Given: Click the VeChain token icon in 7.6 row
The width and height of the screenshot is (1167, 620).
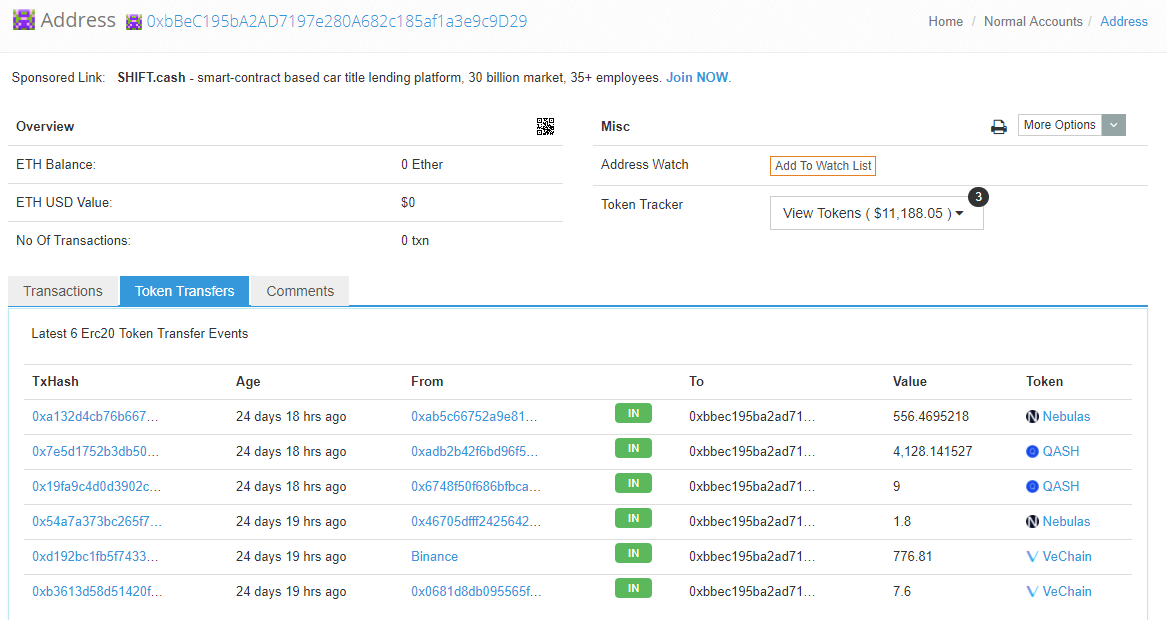Looking at the screenshot, I should (1032, 592).
